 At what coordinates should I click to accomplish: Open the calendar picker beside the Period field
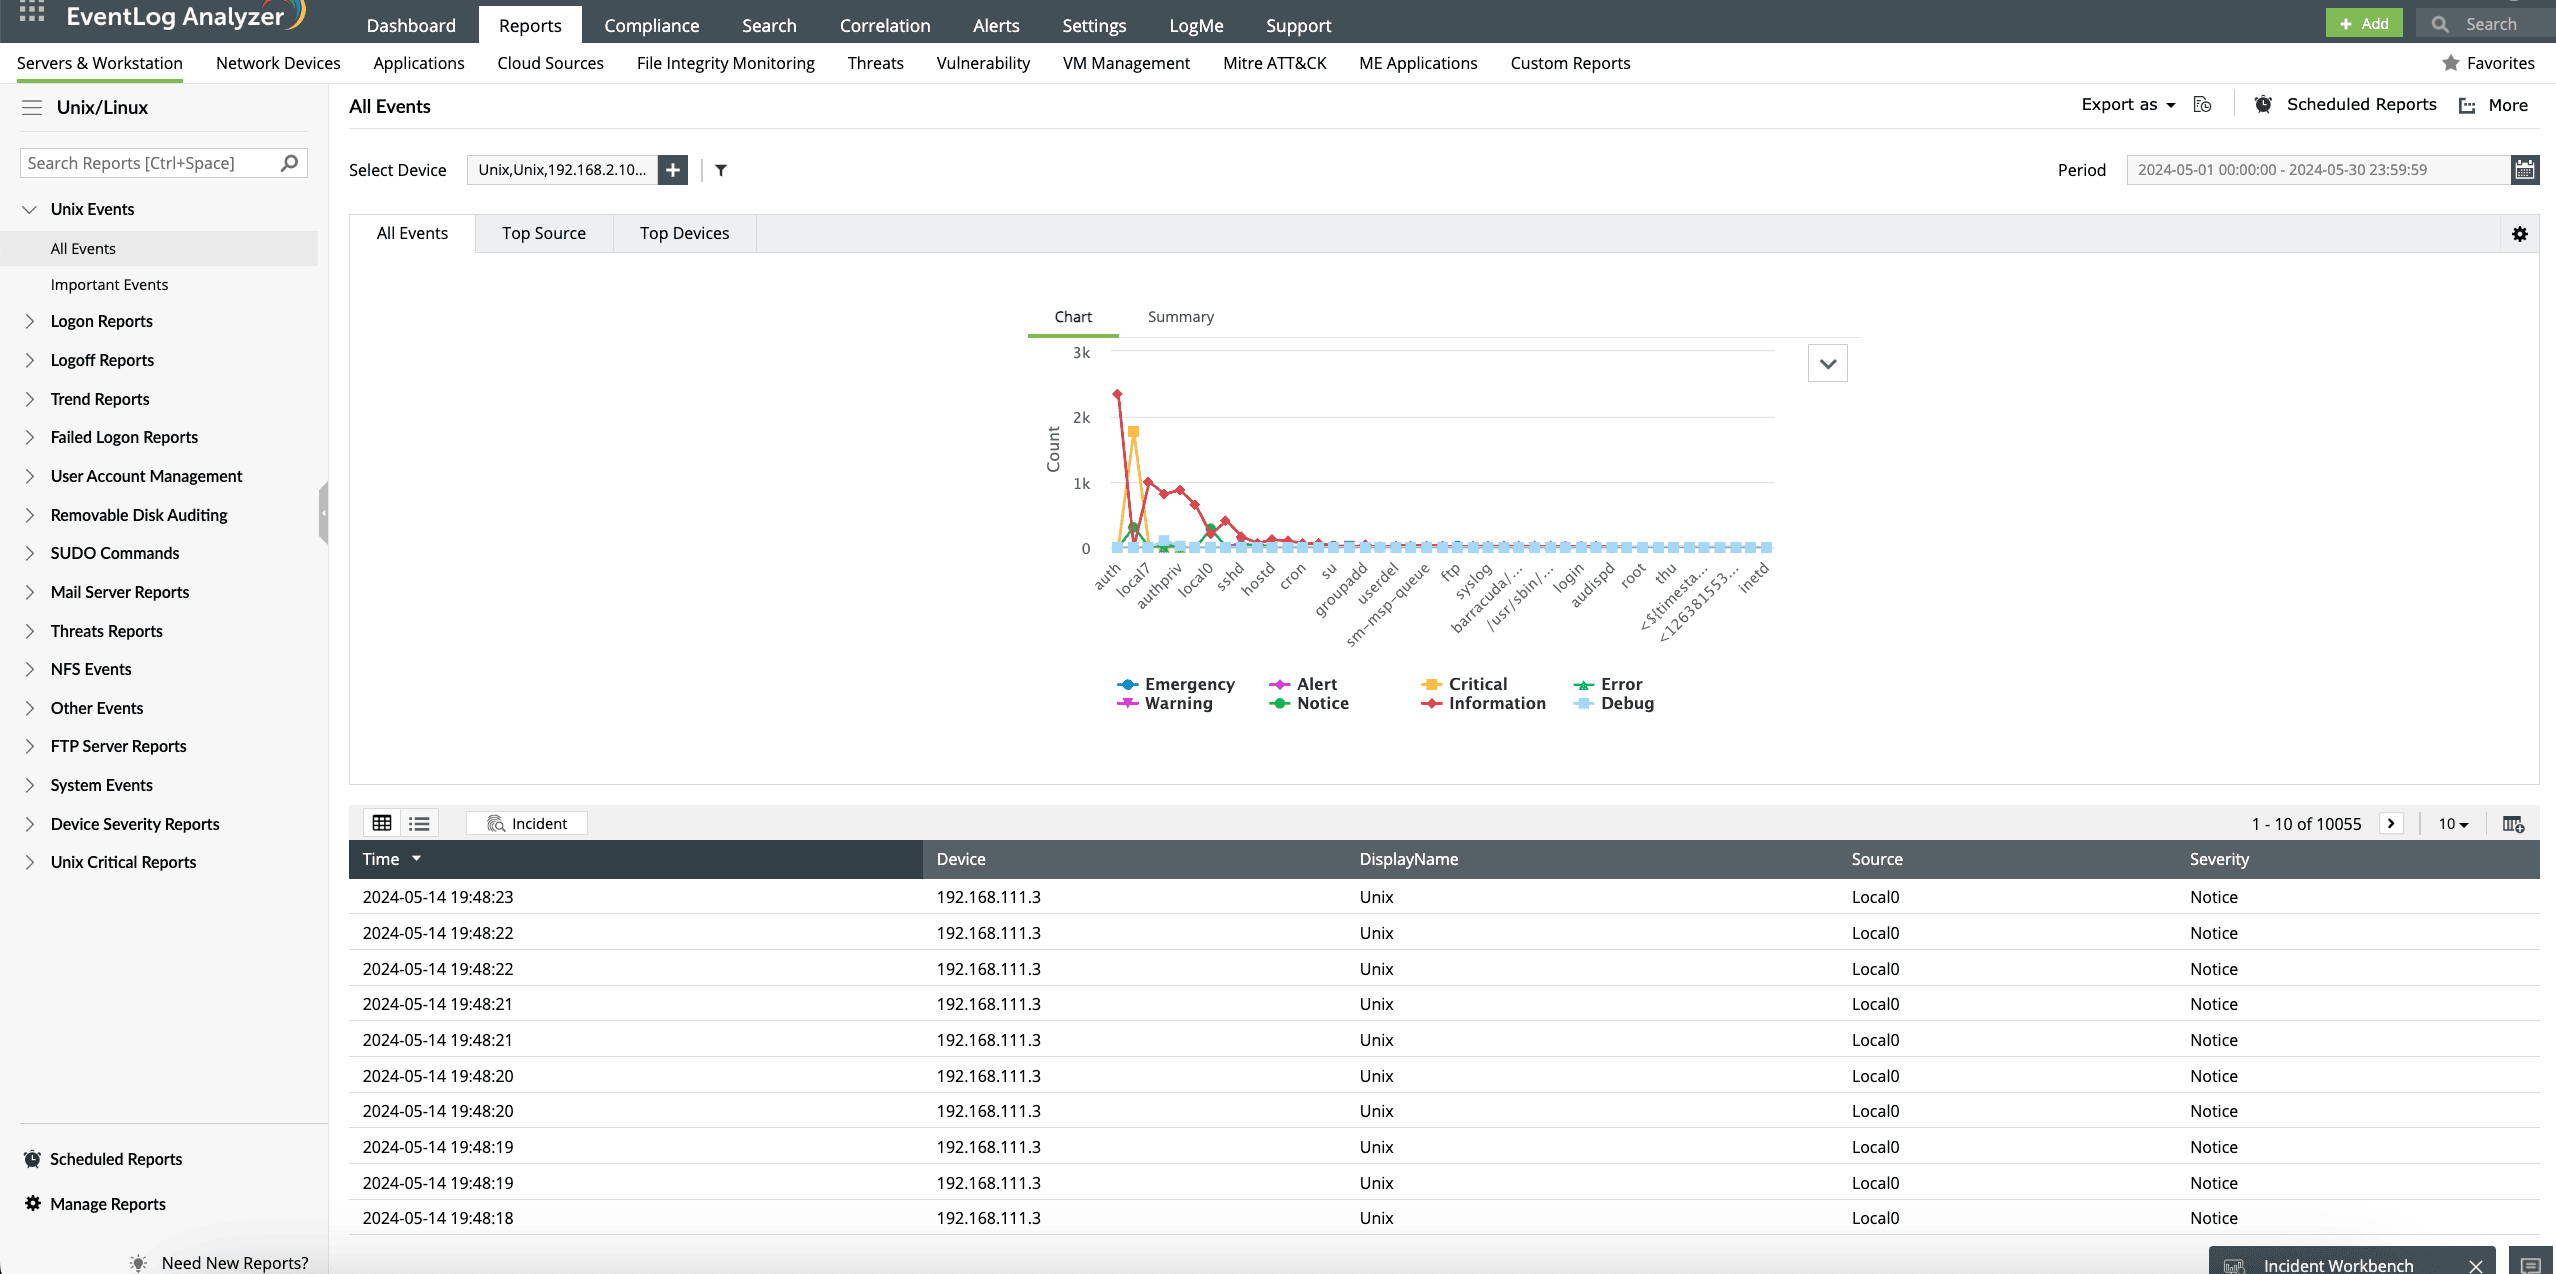[x=2524, y=169]
